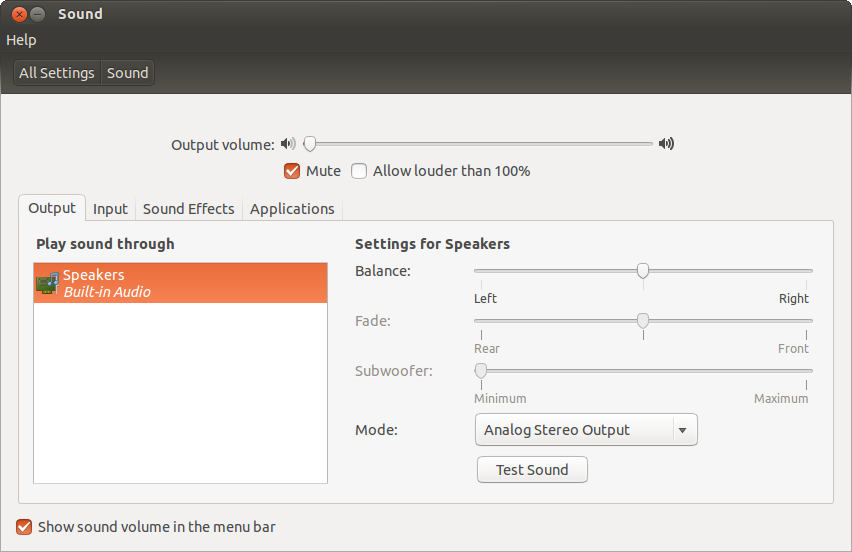The image size is (852, 552).
Task: Click the sound card icon beside Speakers
Action: 47,283
